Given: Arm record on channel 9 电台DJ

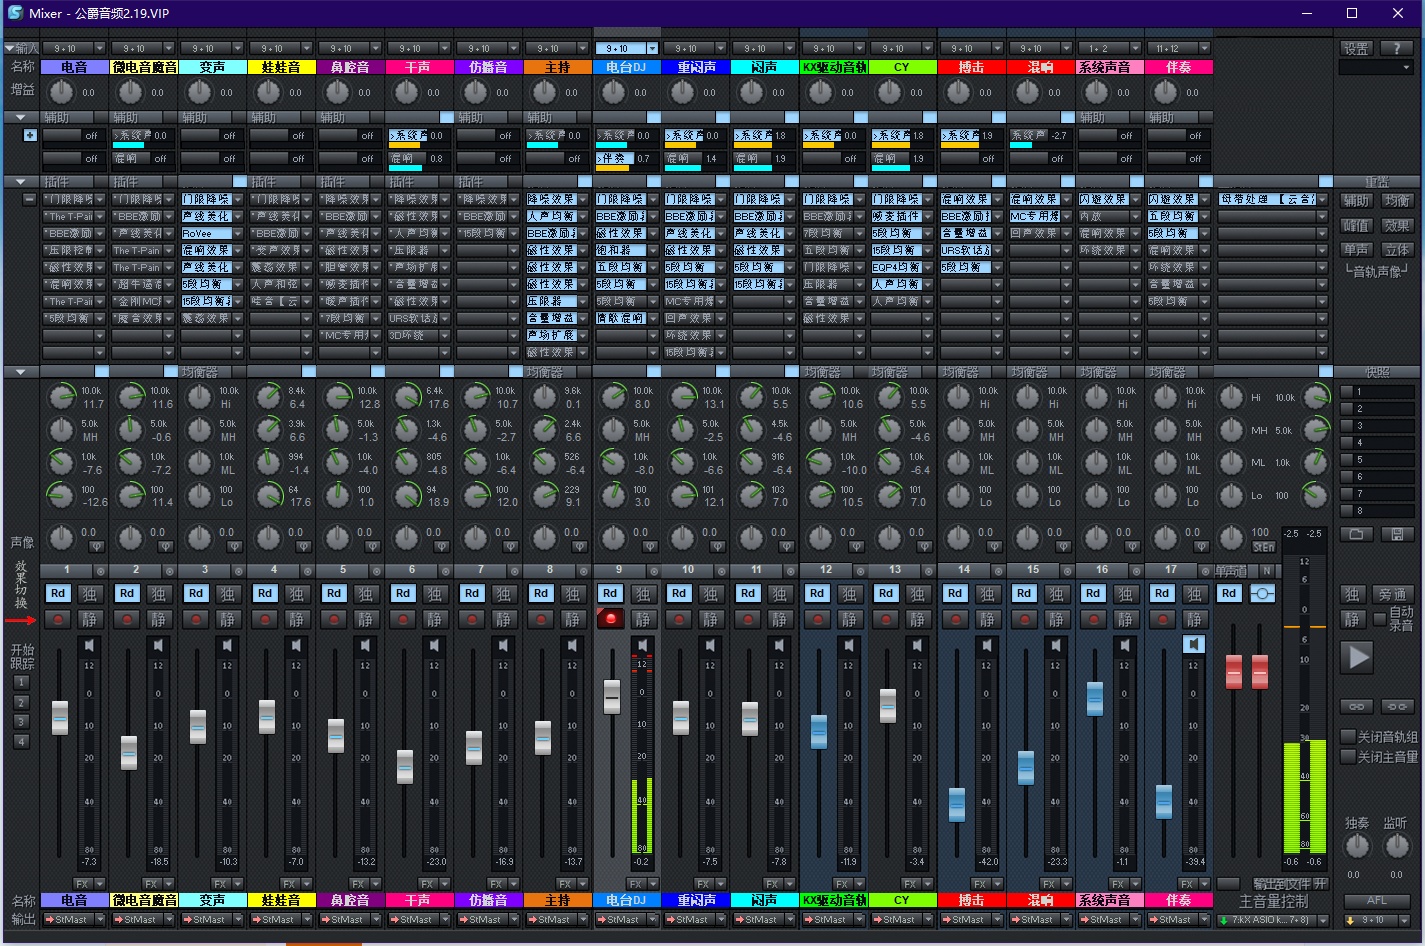Looking at the screenshot, I should point(610,619).
